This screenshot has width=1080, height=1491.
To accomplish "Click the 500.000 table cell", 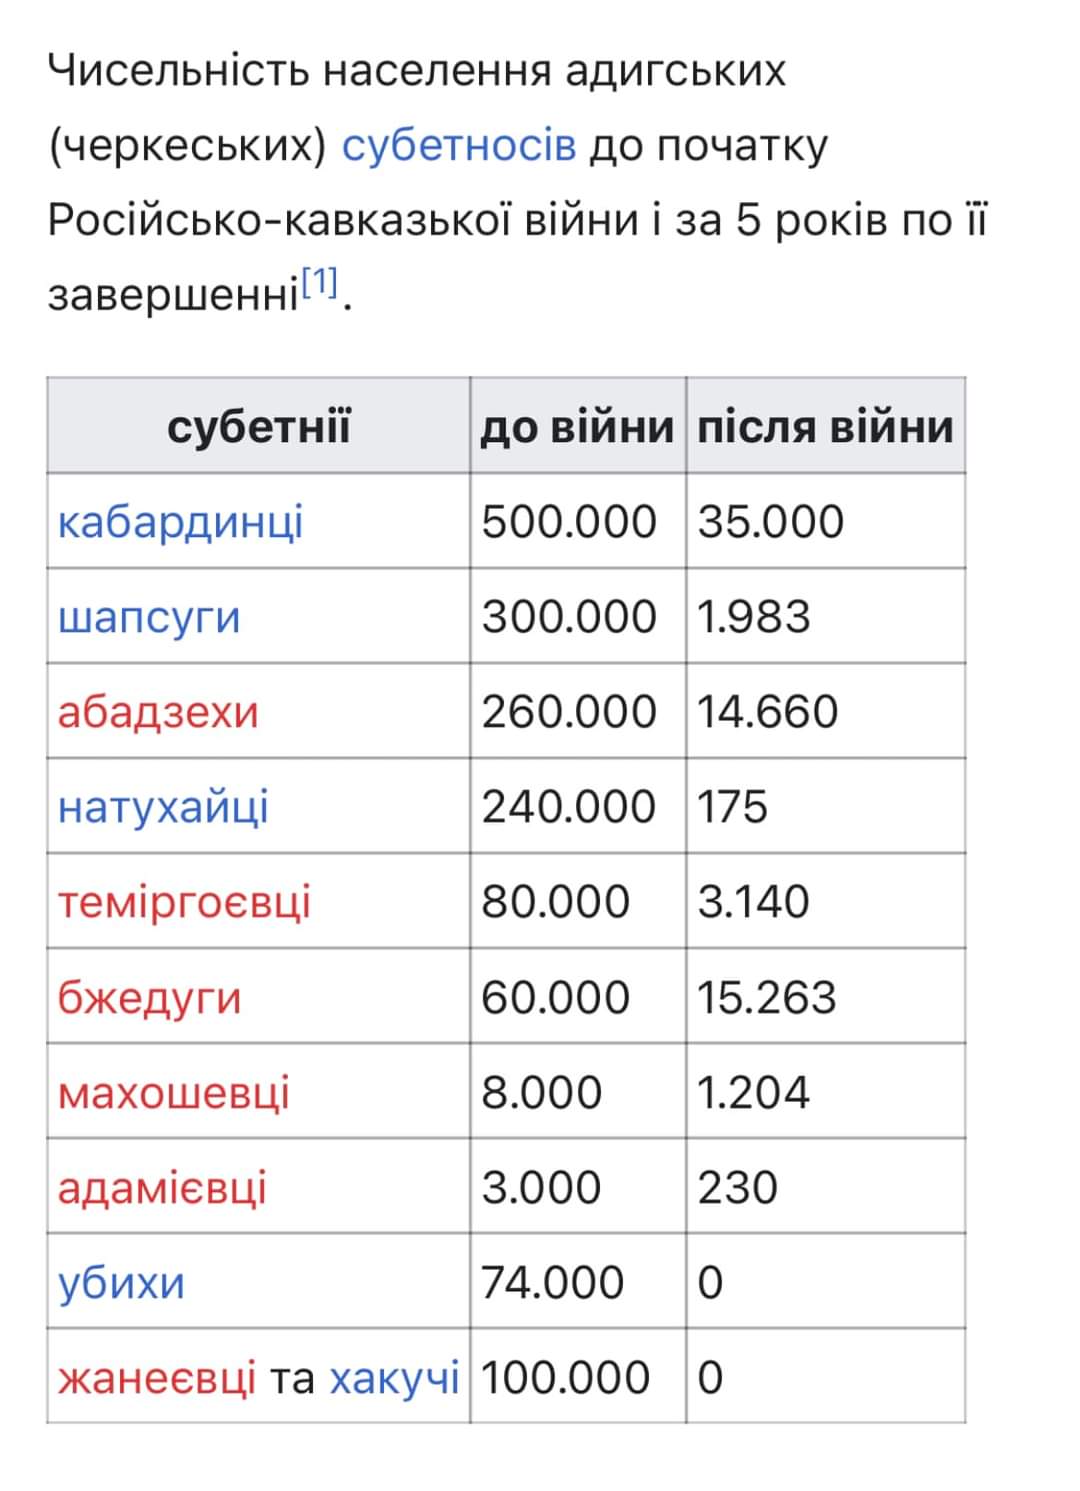I will pos(569,522).
